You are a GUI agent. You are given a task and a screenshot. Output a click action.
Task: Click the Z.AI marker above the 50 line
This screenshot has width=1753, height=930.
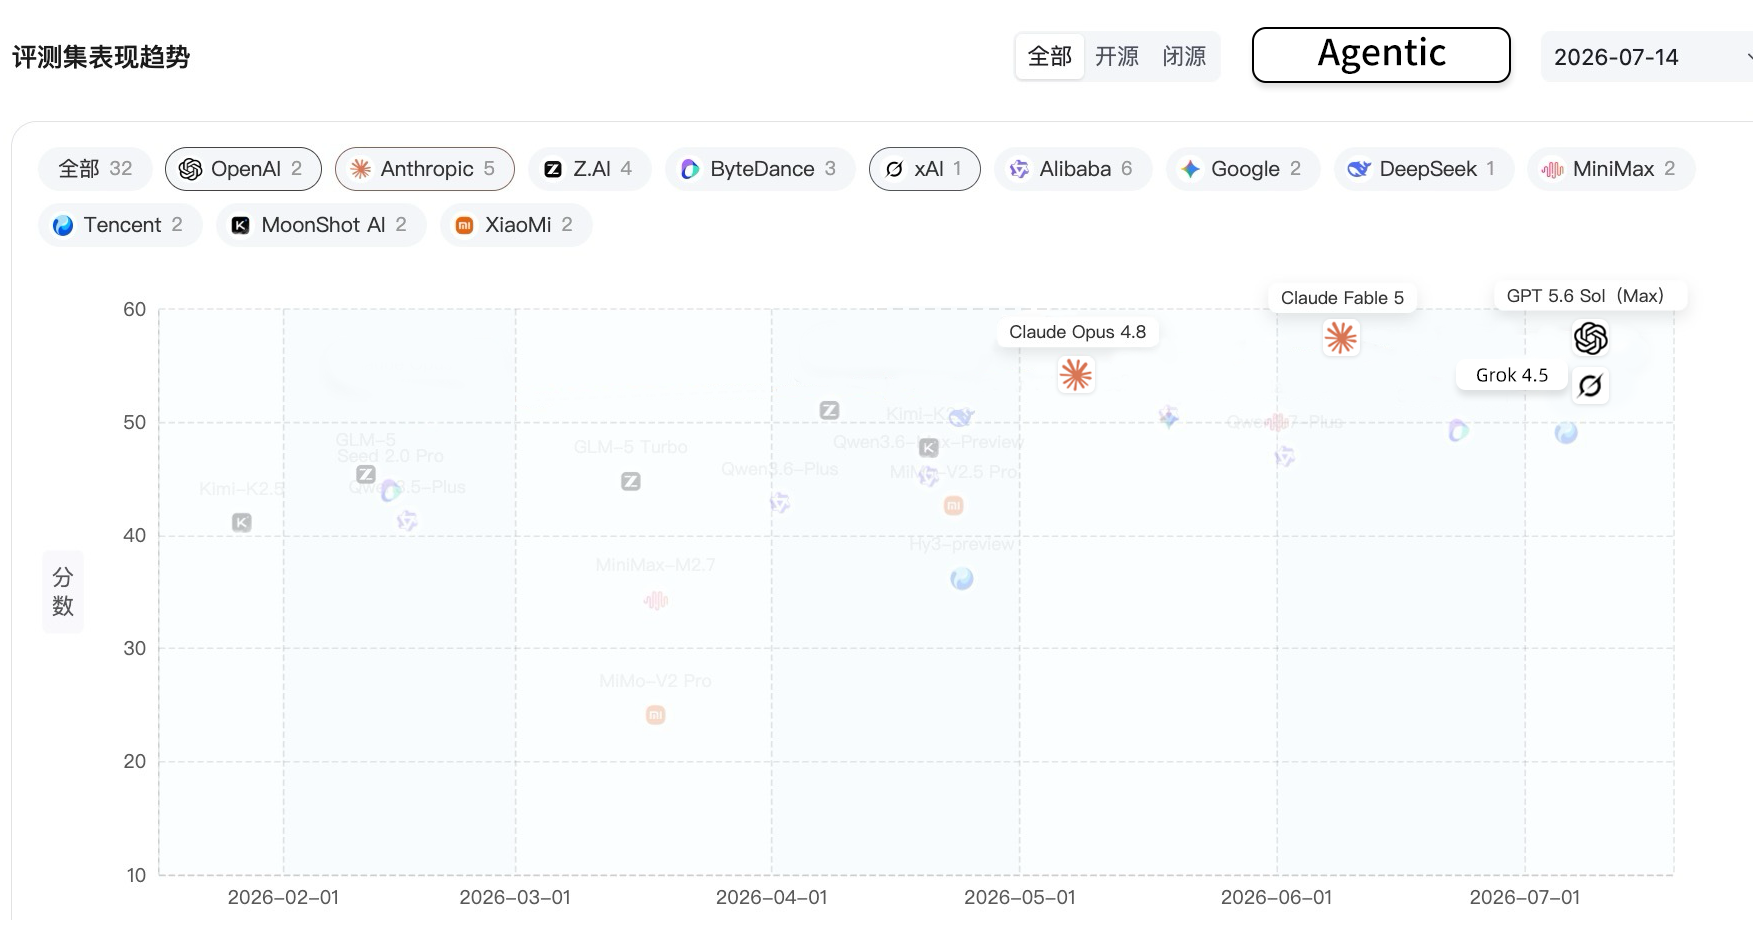pos(829,410)
